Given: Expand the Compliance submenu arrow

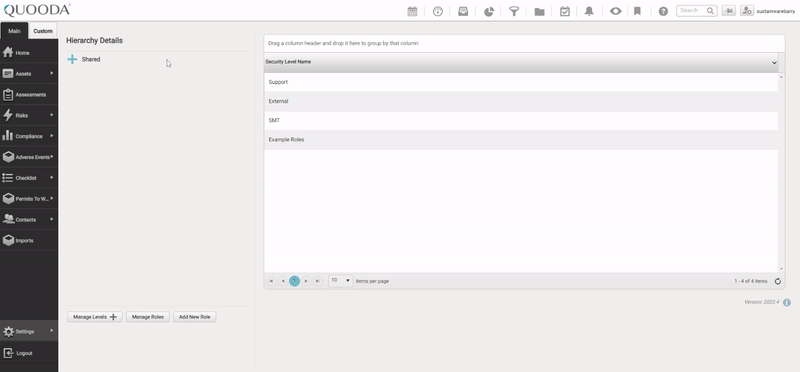Looking at the screenshot, I should (52, 136).
